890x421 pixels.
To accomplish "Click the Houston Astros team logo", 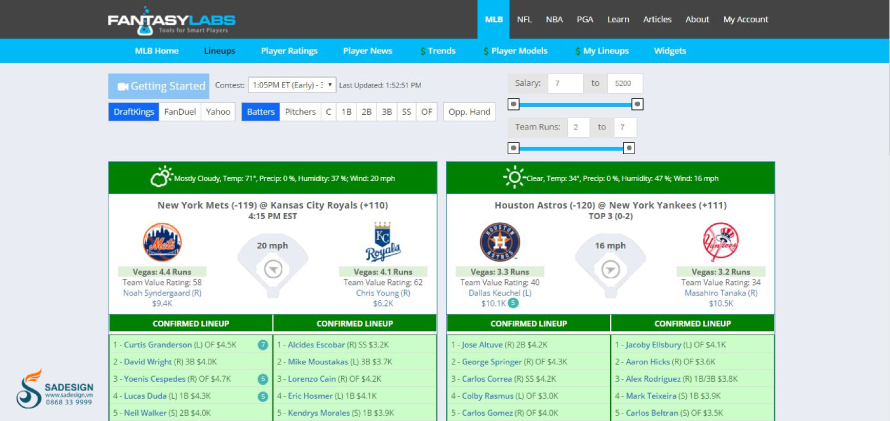I will pos(500,242).
